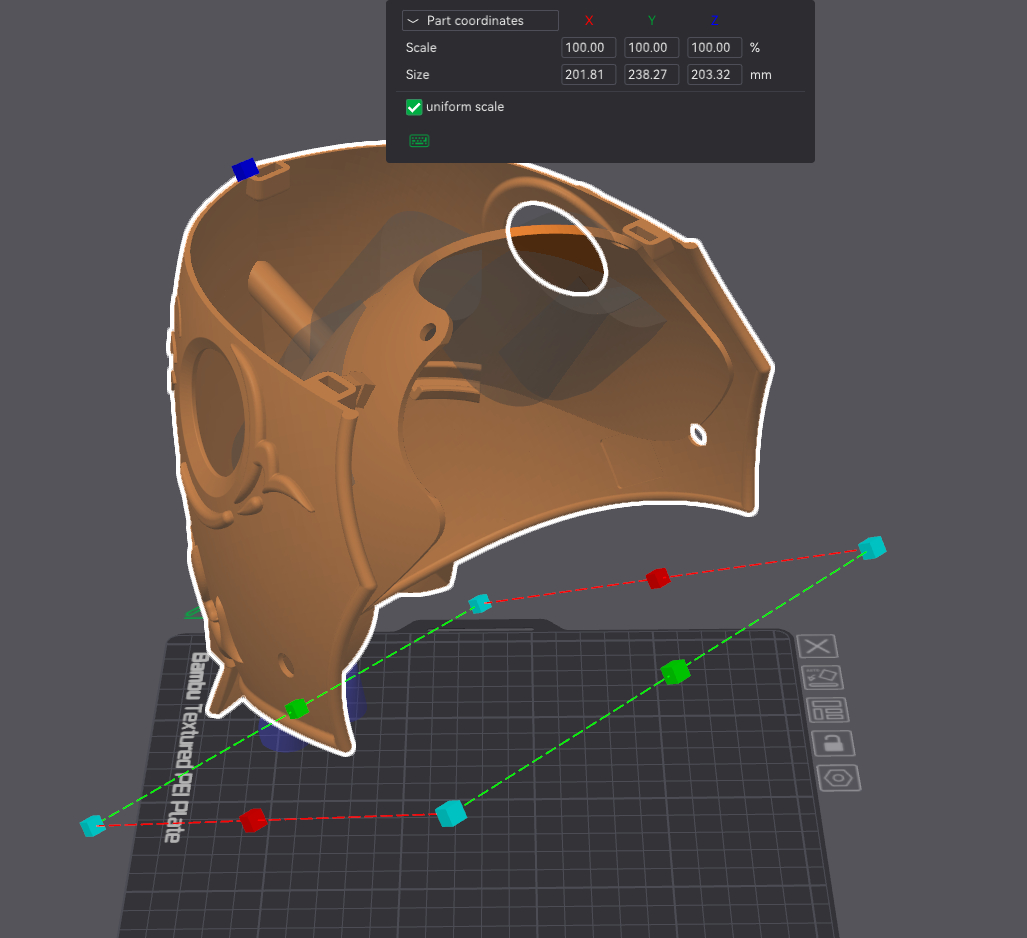
Task: Uncheck the uniform scale checkbox
Action: (414, 107)
